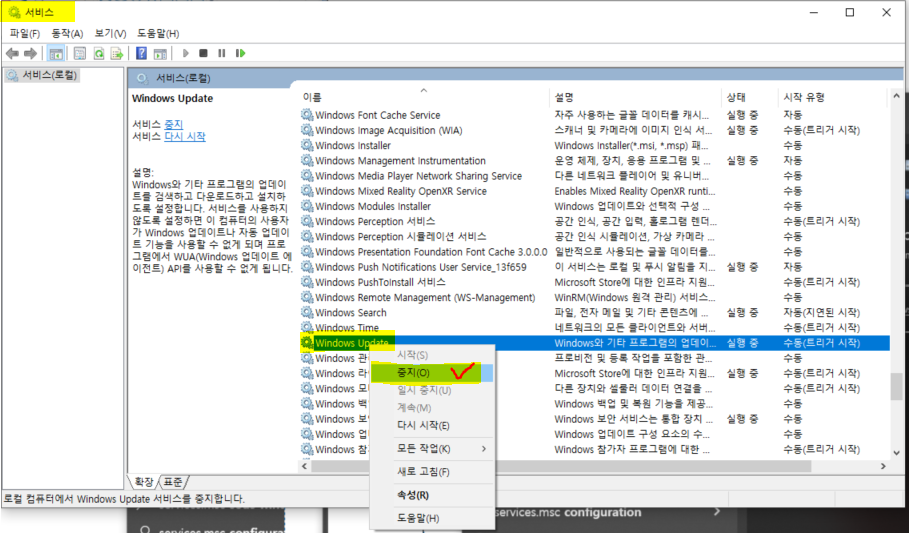
Task: Click the Restart Service icon
Action: click(x=241, y=53)
